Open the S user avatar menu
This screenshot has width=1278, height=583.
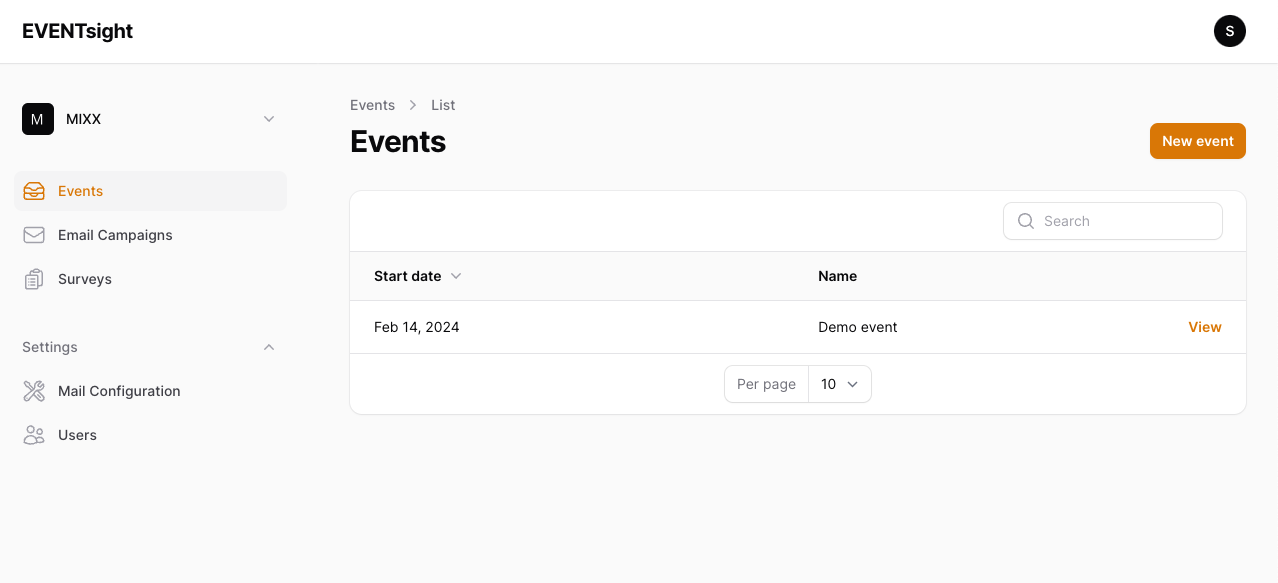pos(1229,31)
